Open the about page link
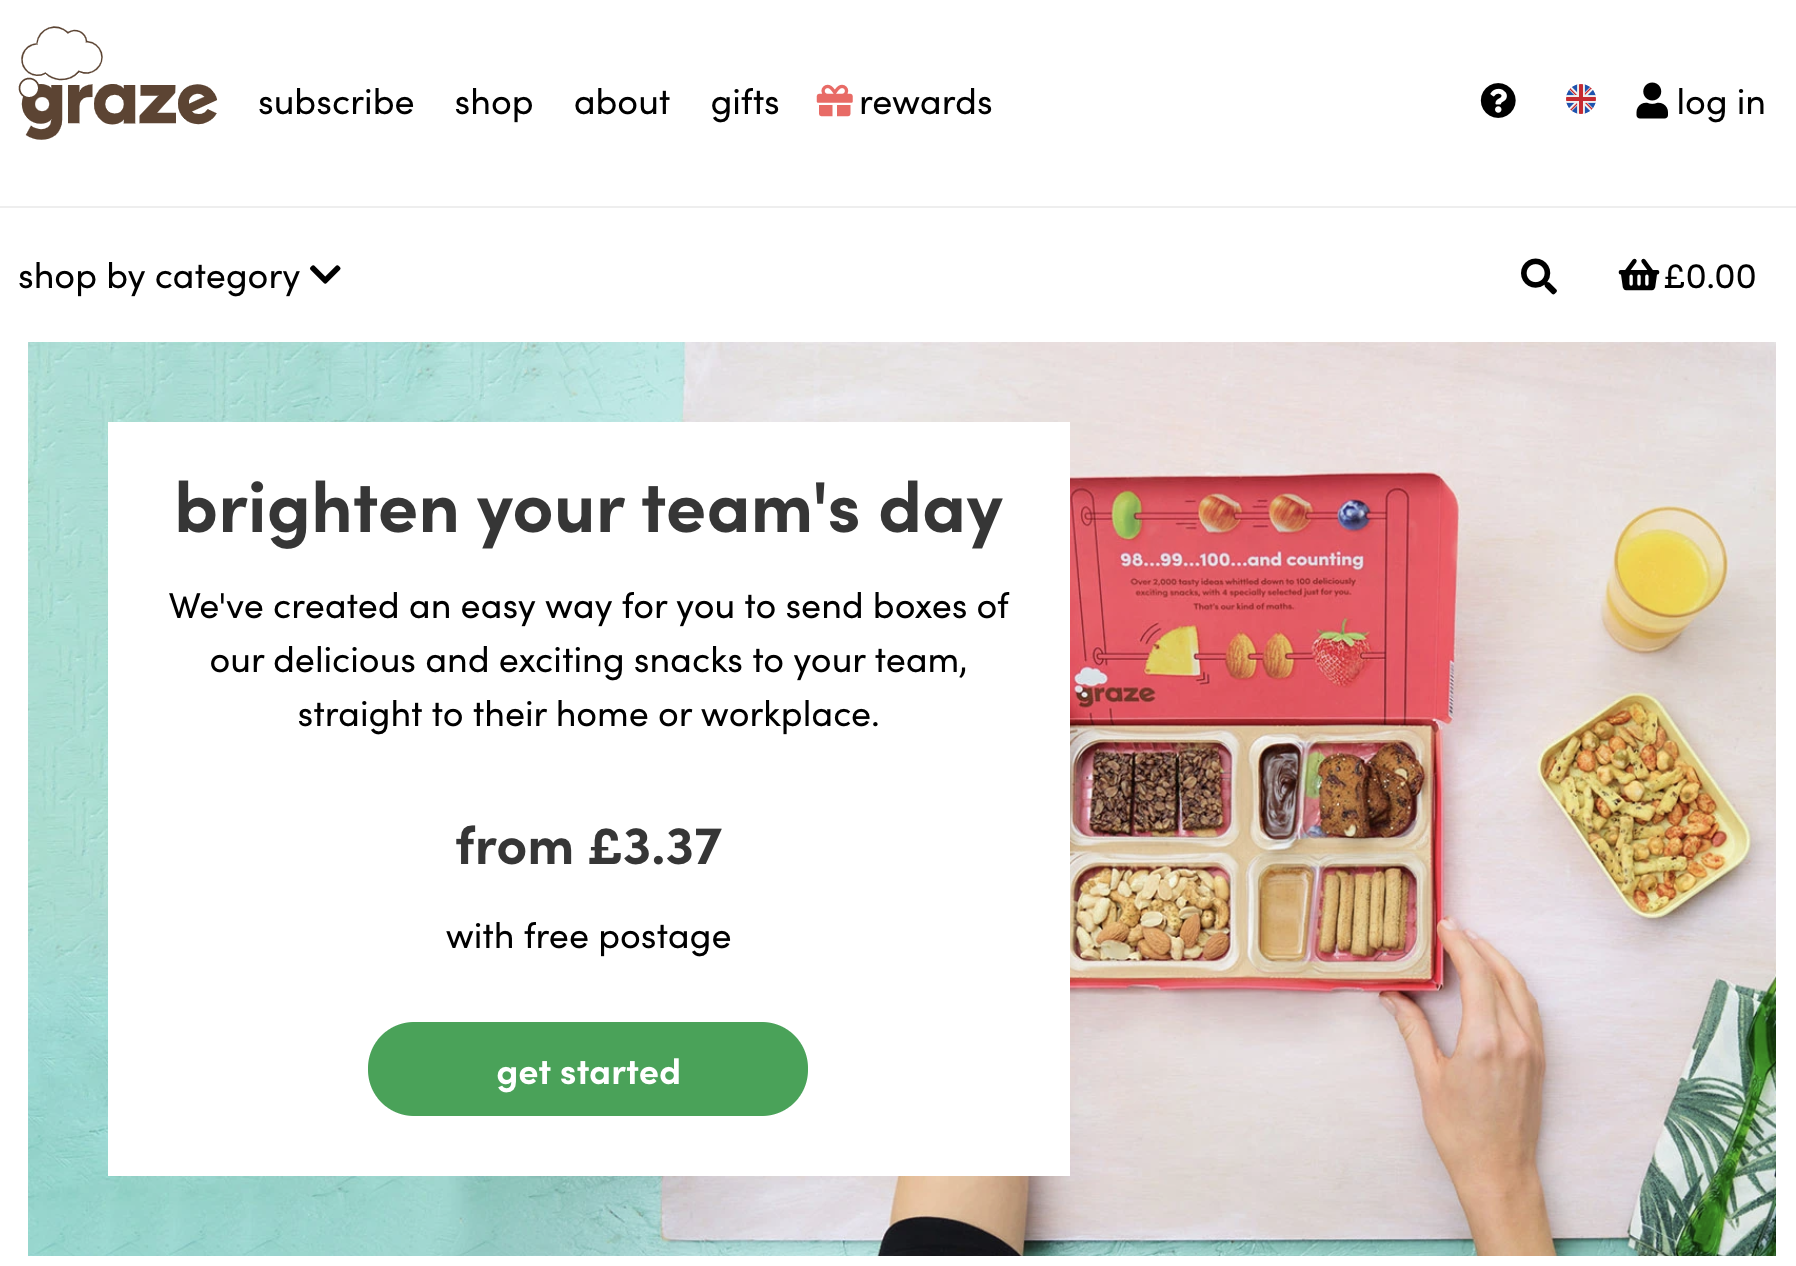1796x1266 pixels. click(622, 102)
